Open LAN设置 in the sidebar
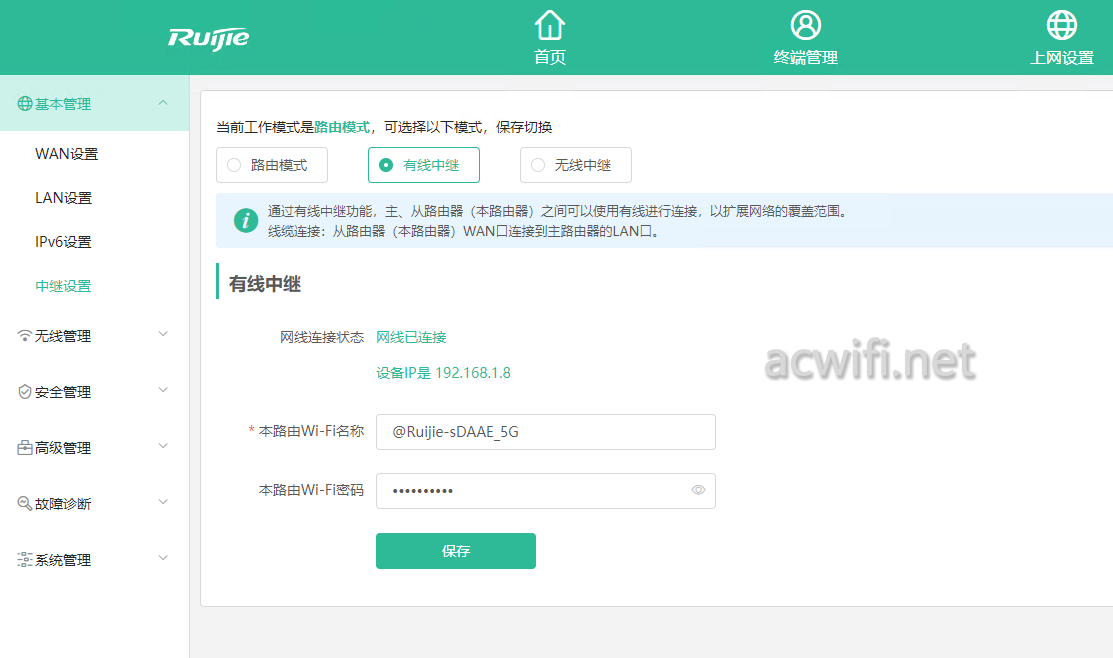This screenshot has height=658, width=1113. point(64,198)
